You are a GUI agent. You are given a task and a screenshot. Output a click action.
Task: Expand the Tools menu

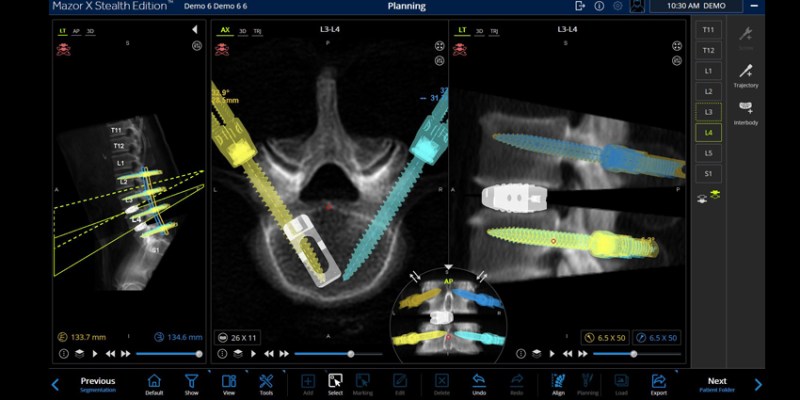click(x=266, y=384)
